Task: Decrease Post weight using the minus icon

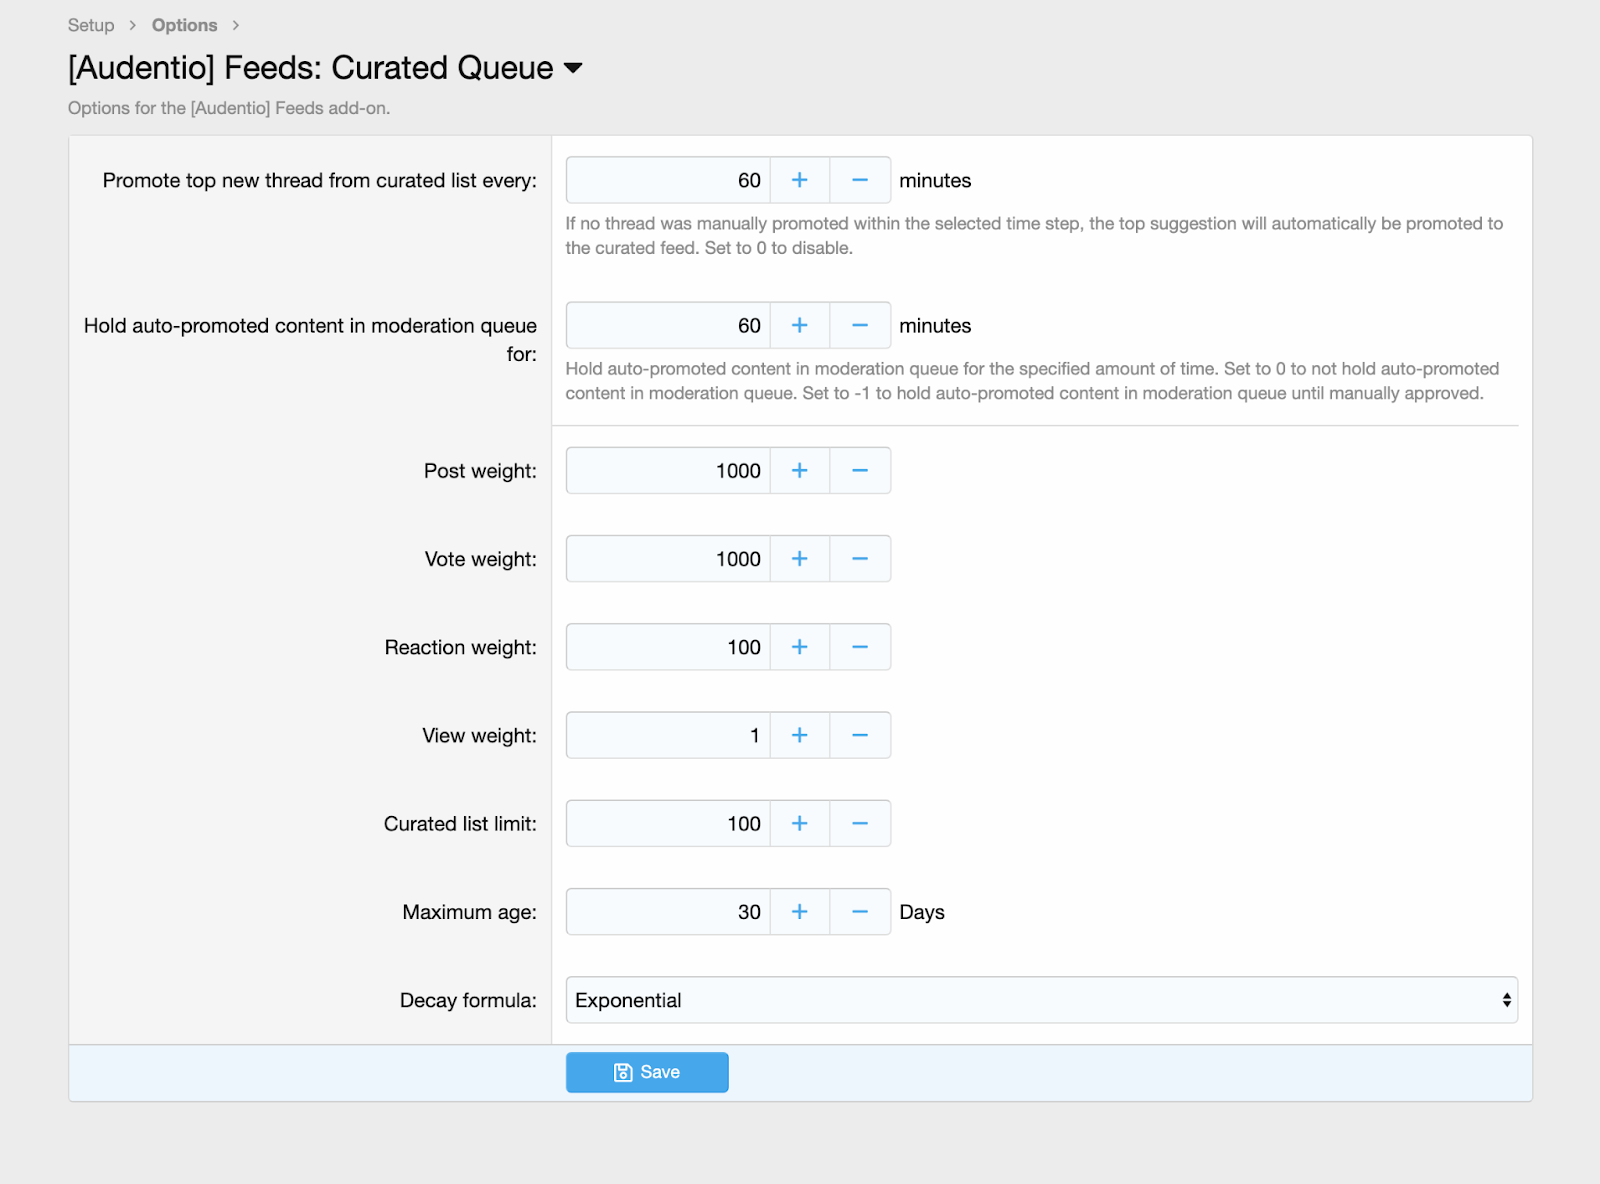Action: tap(860, 470)
